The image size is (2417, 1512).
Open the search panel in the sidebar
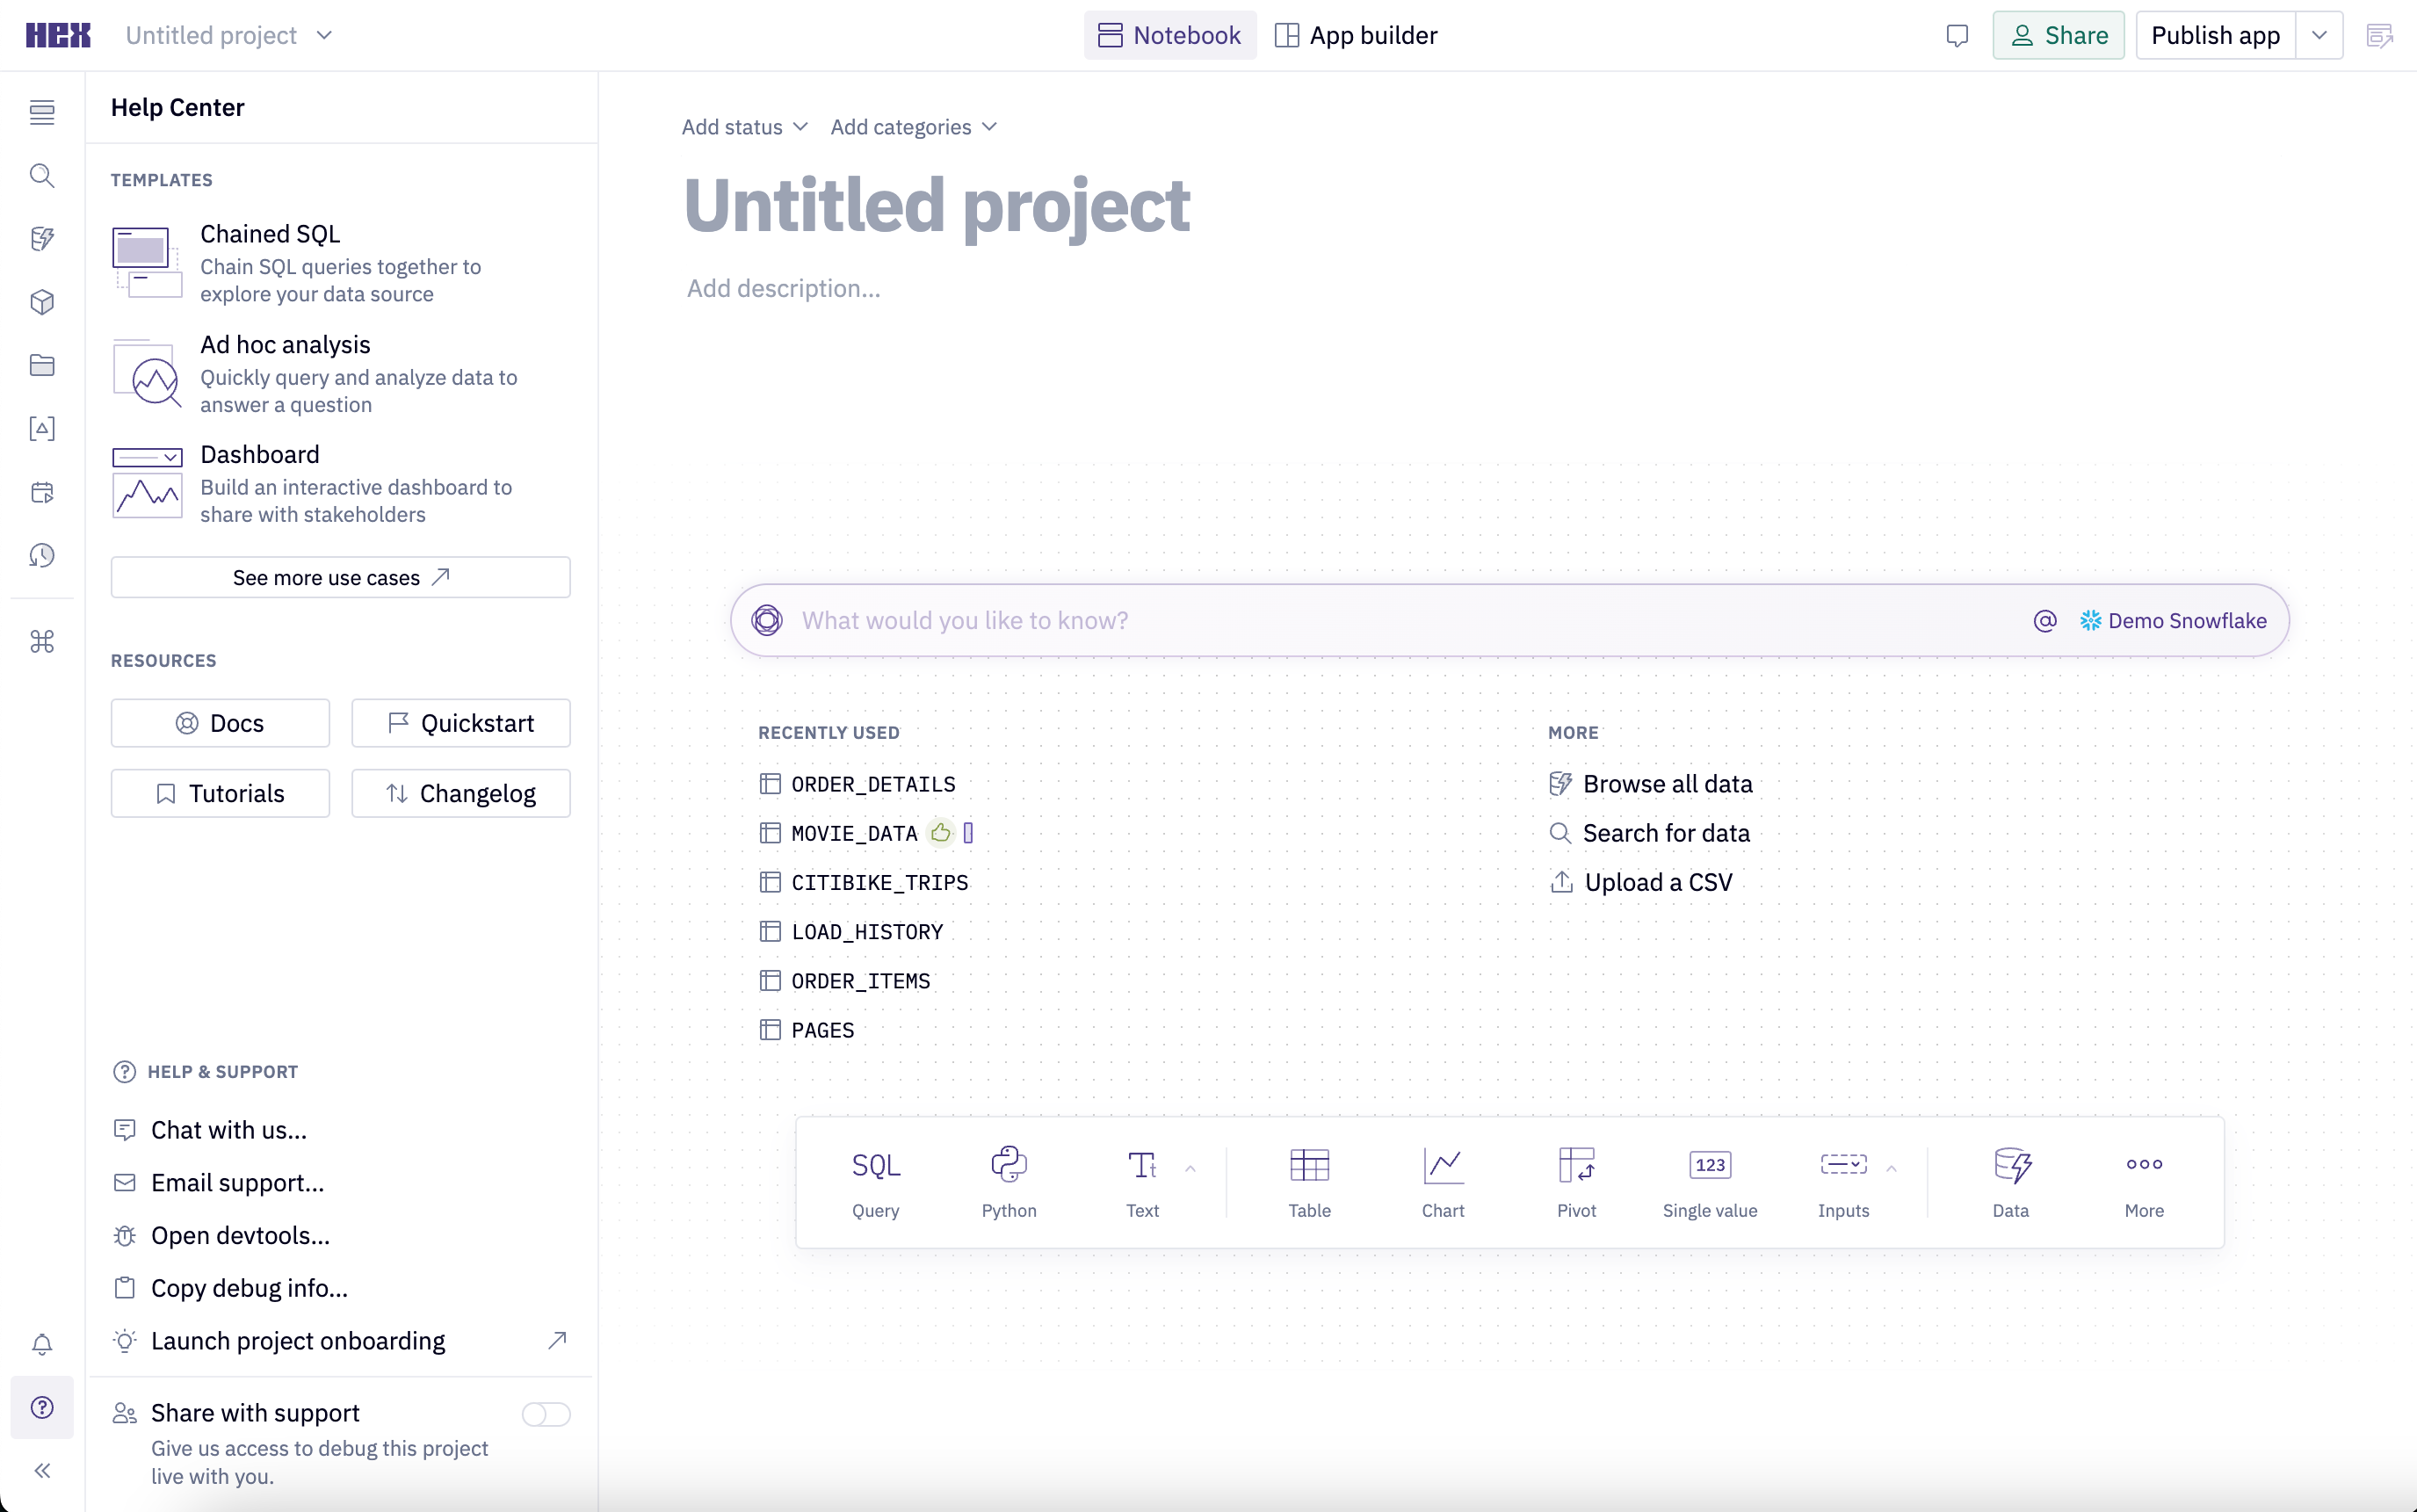[42, 176]
